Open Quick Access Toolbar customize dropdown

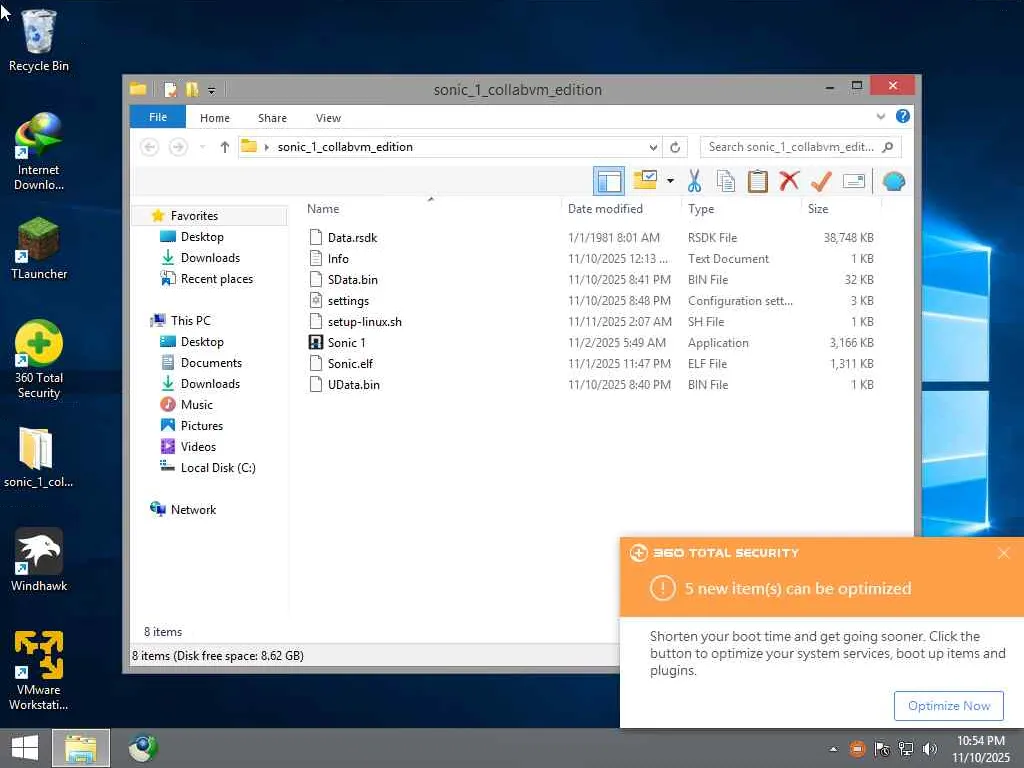pos(212,90)
